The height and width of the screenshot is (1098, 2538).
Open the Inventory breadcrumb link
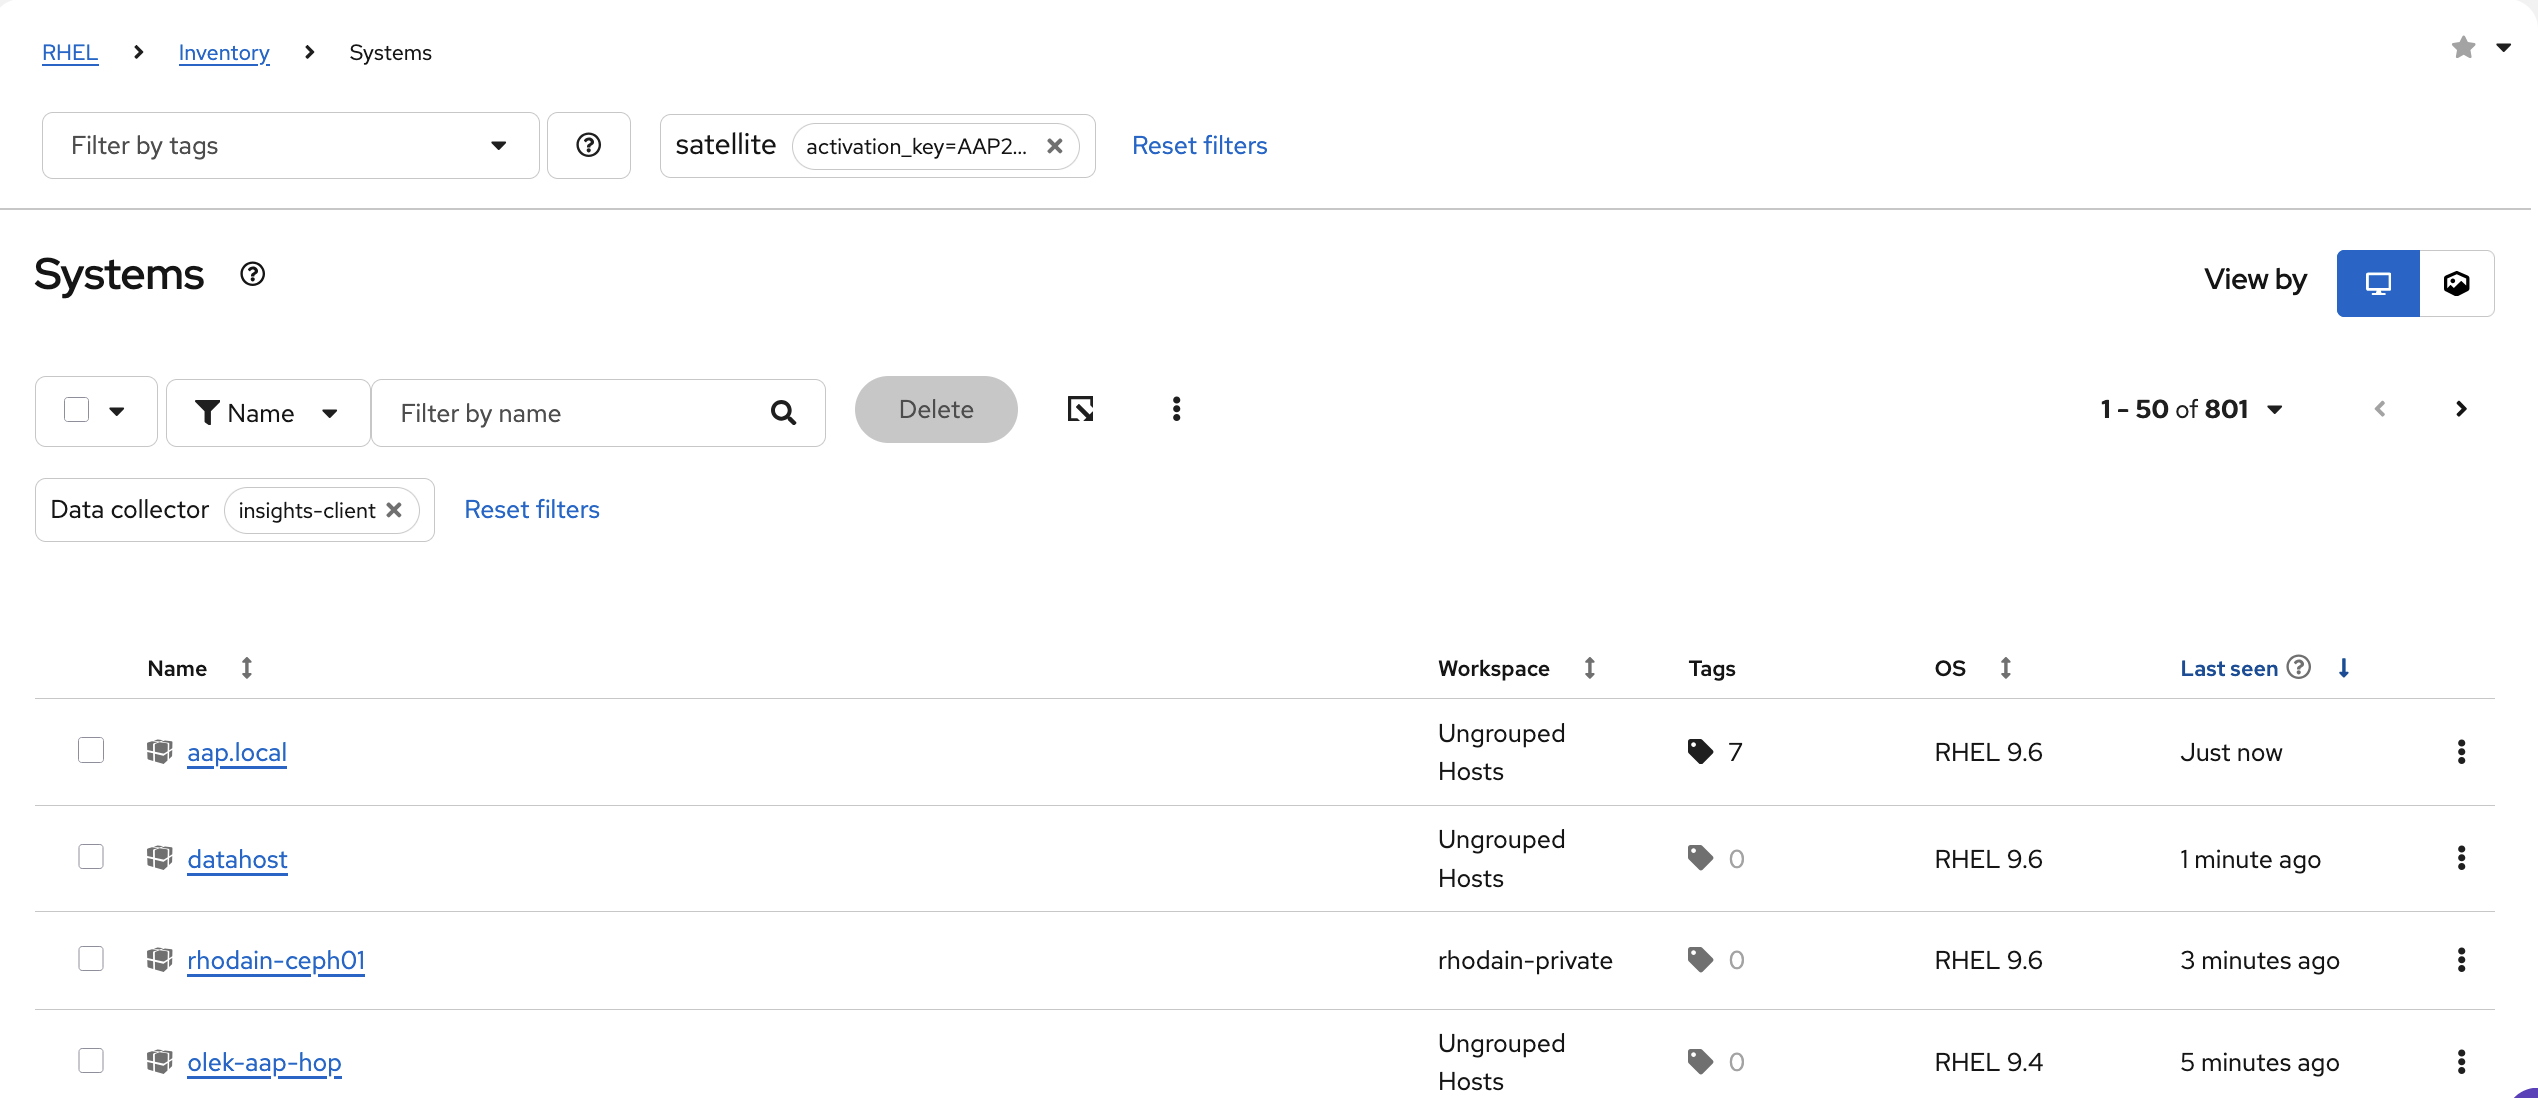(x=224, y=53)
